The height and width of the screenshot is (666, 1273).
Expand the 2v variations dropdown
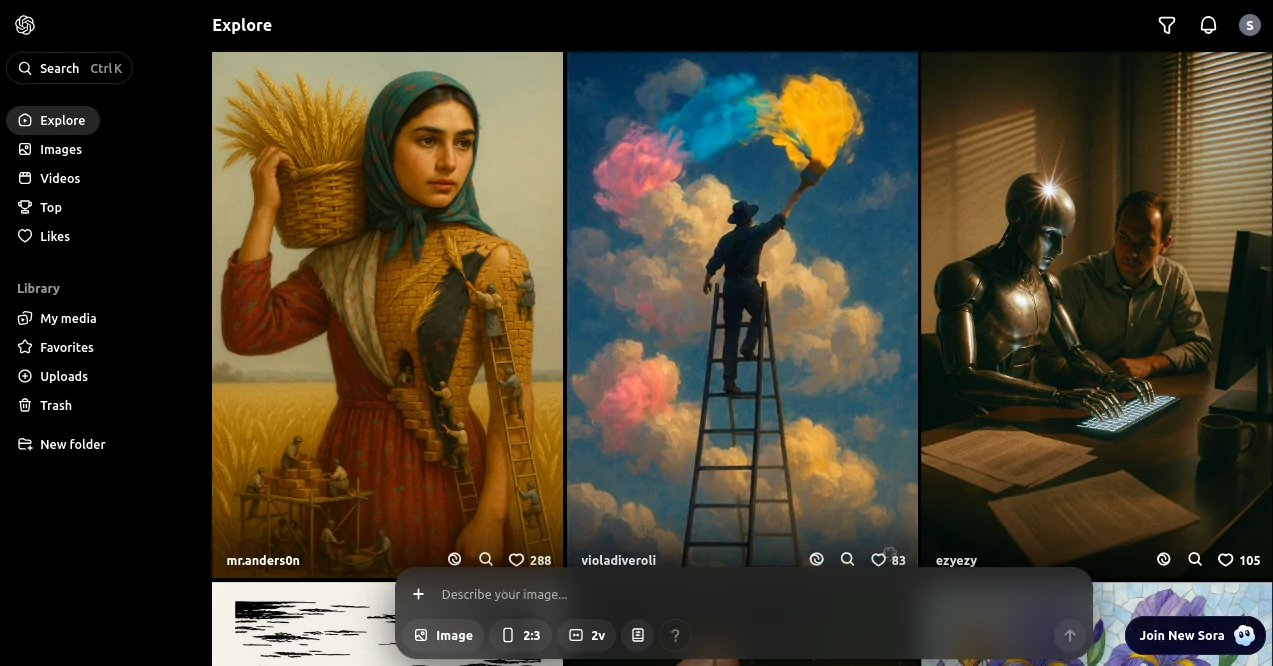[x=587, y=635]
